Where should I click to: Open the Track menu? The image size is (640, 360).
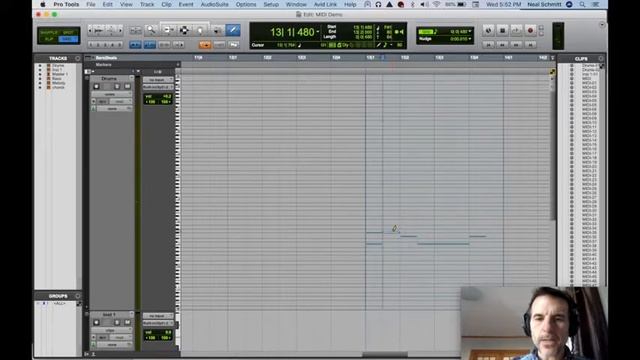147,4
